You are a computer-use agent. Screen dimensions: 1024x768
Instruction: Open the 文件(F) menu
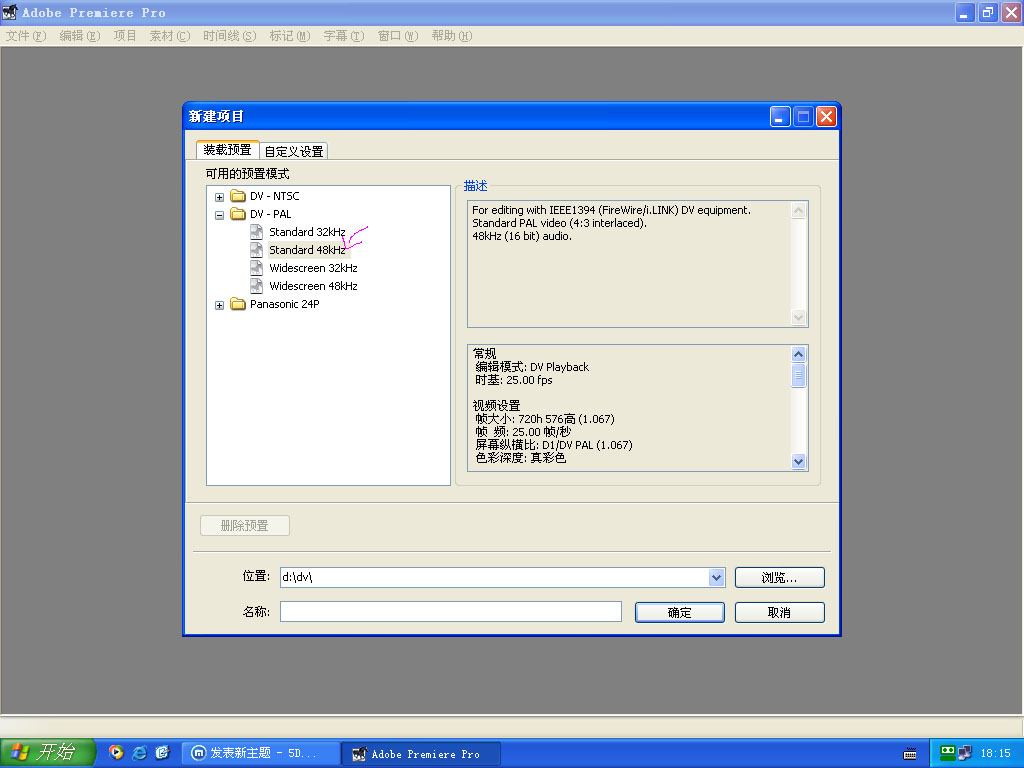tap(26, 36)
